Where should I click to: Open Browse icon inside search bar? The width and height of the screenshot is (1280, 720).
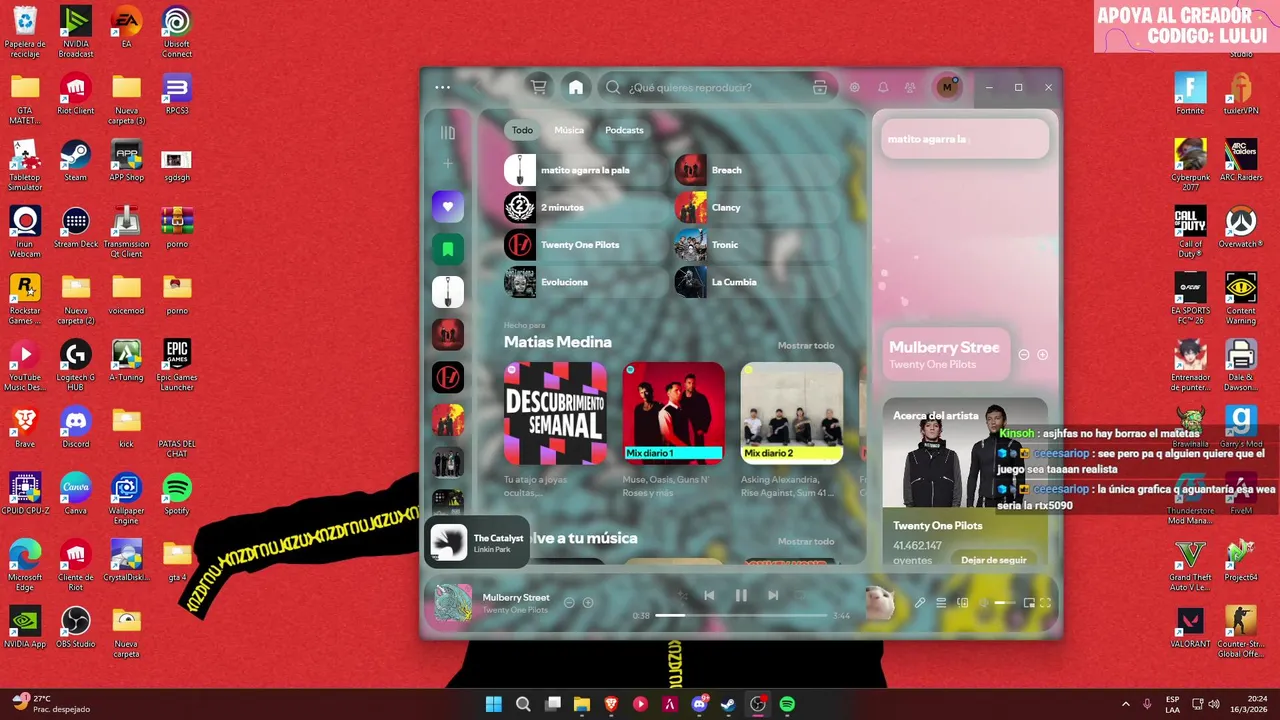pyautogui.click(x=820, y=87)
